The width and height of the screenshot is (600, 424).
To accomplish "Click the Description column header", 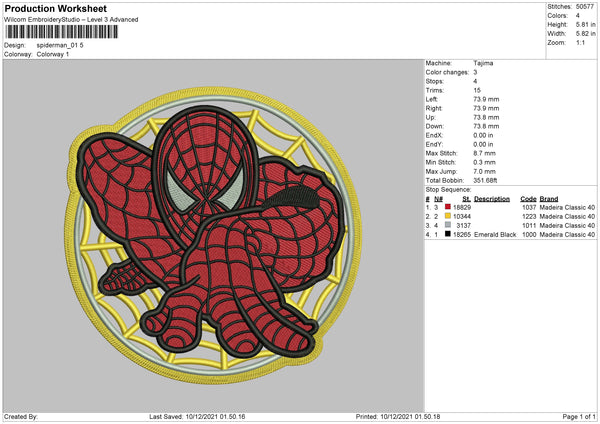I will [492, 198].
